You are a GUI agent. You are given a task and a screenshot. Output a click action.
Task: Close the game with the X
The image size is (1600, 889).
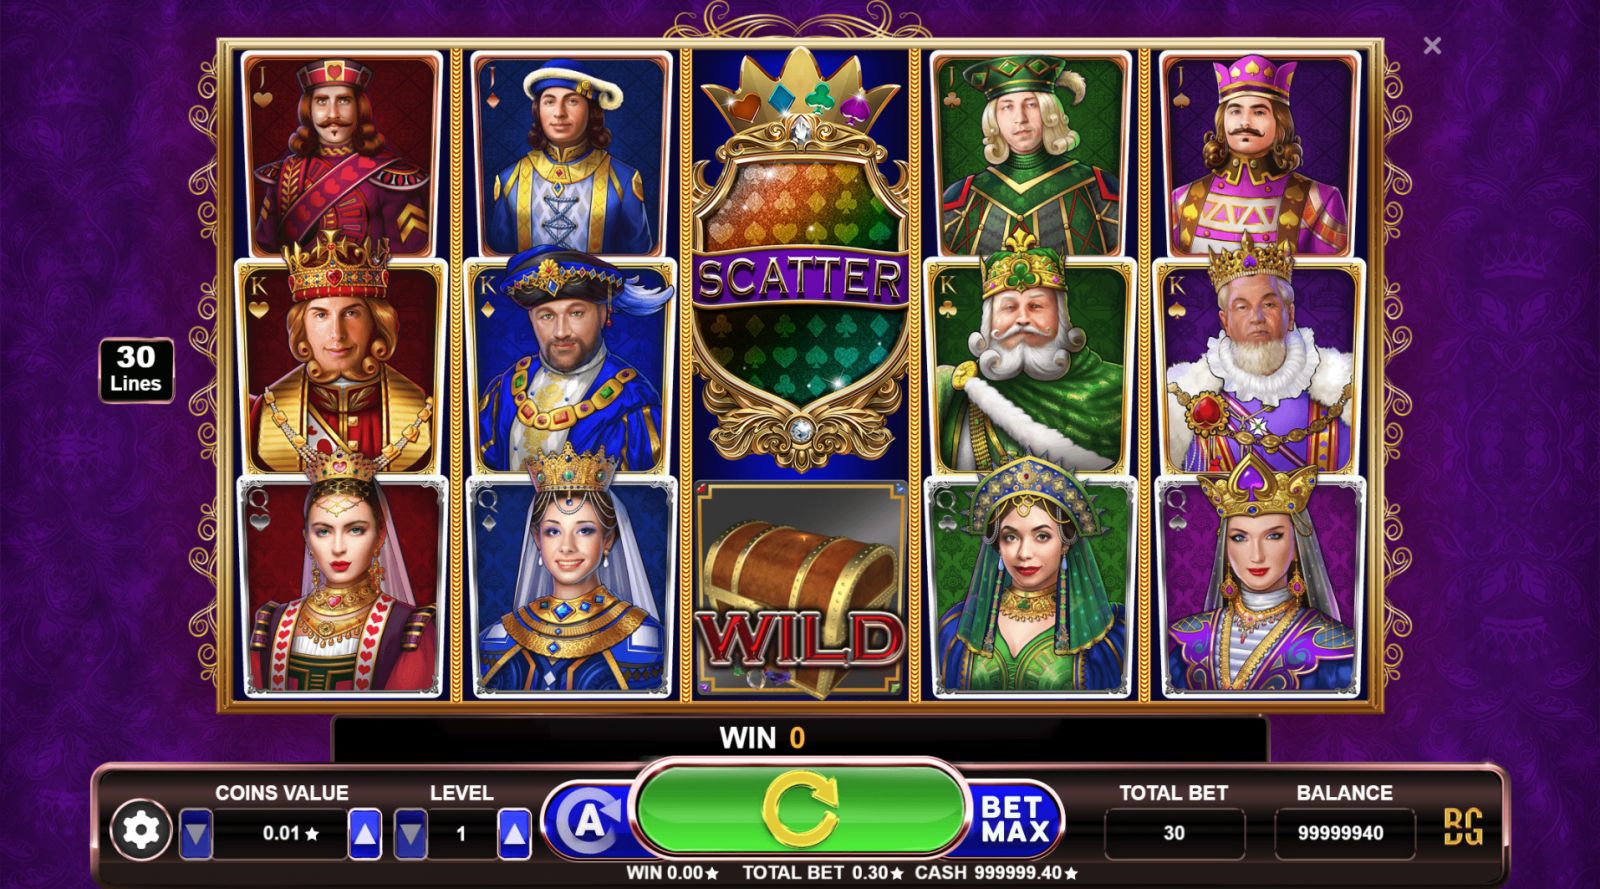pyautogui.click(x=1432, y=46)
